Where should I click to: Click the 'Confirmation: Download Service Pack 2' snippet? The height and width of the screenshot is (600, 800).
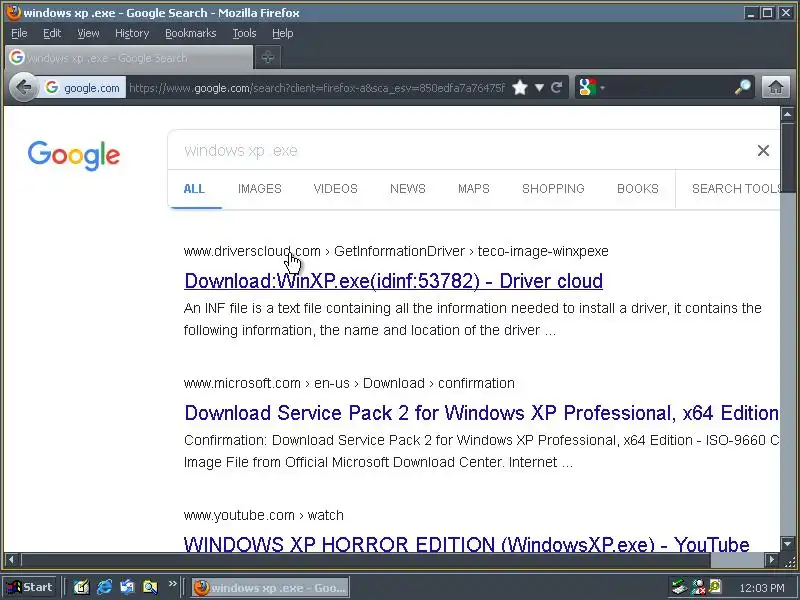(x=481, y=451)
